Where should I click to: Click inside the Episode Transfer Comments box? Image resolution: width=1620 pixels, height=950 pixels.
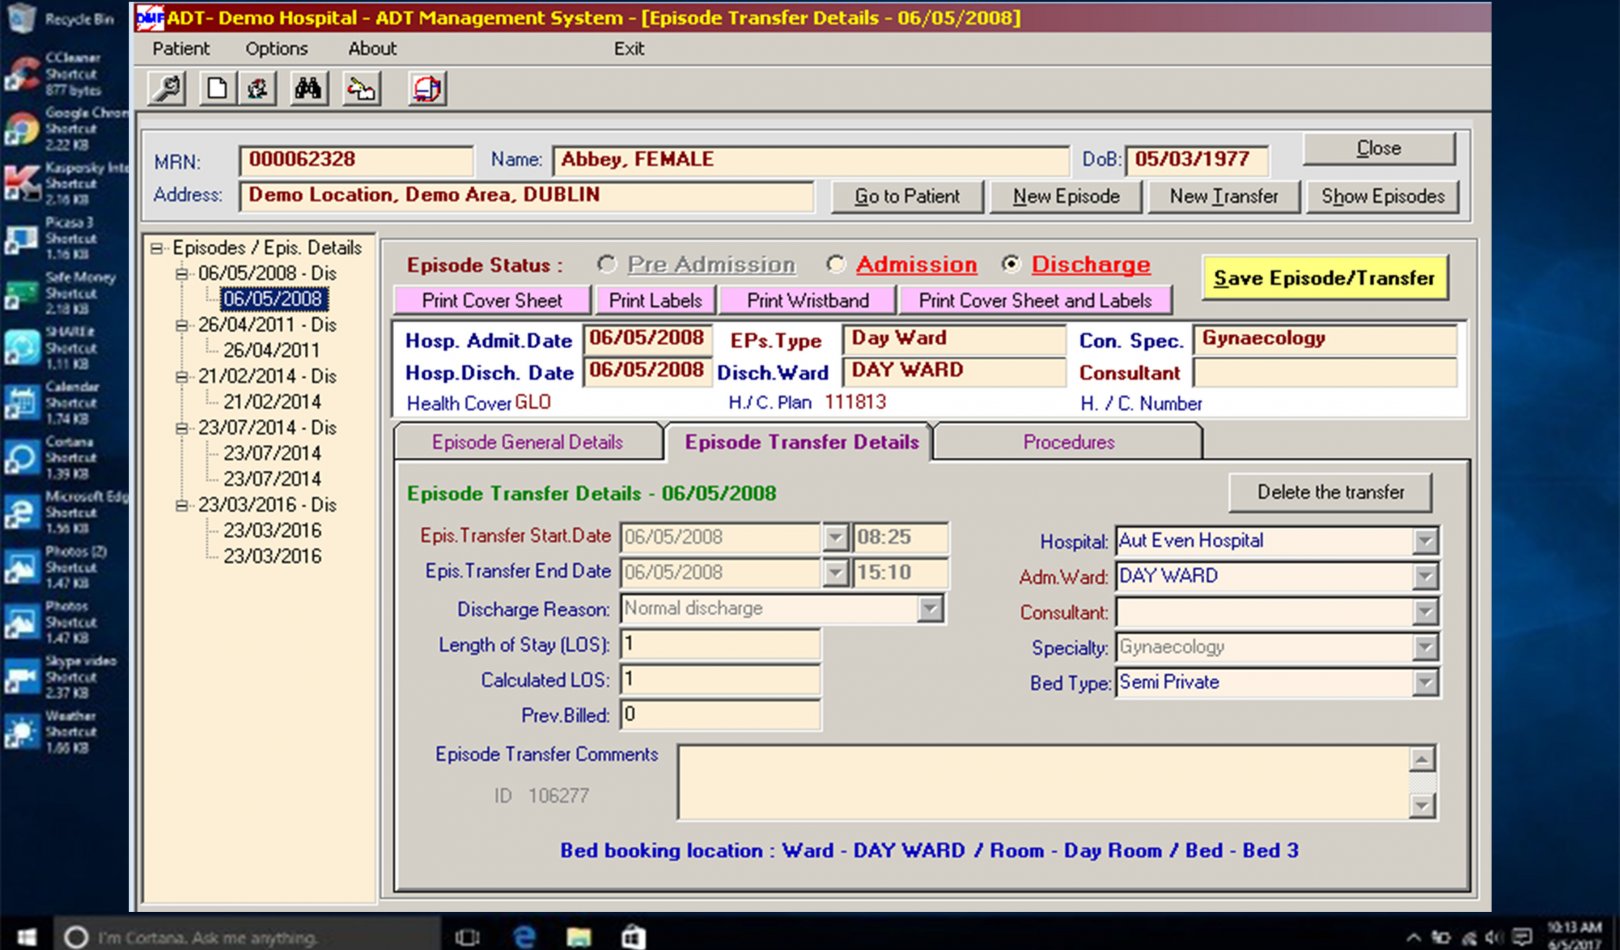pos(1044,782)
